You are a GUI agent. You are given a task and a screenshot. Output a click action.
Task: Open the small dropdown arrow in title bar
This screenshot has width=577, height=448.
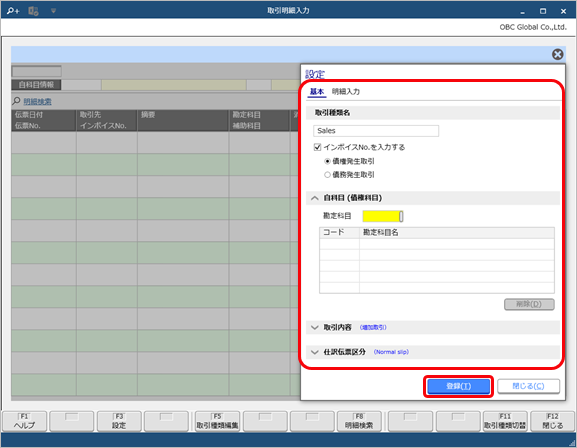[x=53, y=11]
